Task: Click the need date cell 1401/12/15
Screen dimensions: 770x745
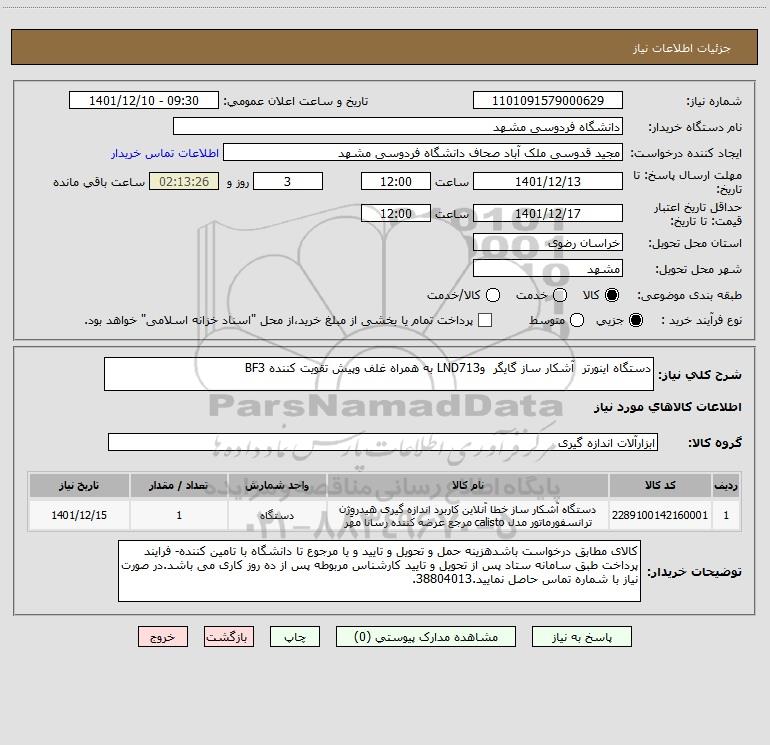Action: click(x=79, y=515)
